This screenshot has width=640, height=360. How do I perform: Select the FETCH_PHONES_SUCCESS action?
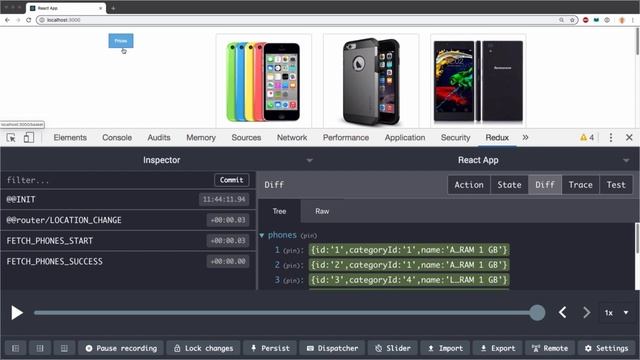(x=128, y=261)
